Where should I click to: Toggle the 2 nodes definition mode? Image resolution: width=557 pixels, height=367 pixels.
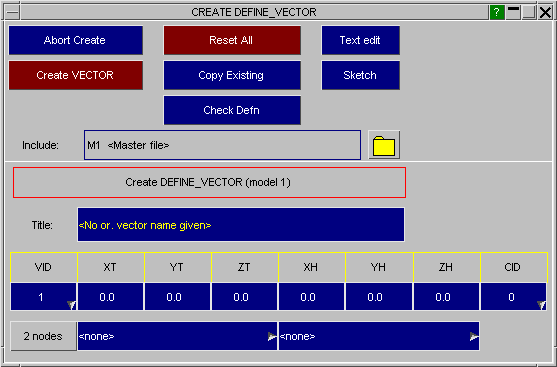click(x=43, y=336)
